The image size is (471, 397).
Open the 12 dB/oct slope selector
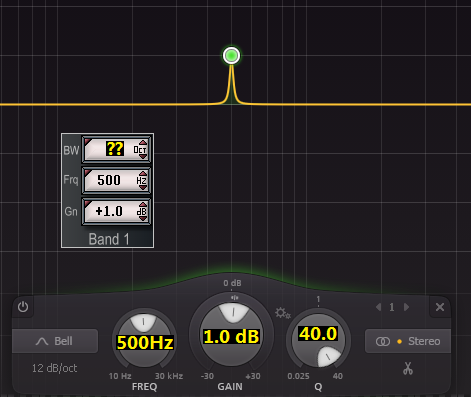pos(54,368)
